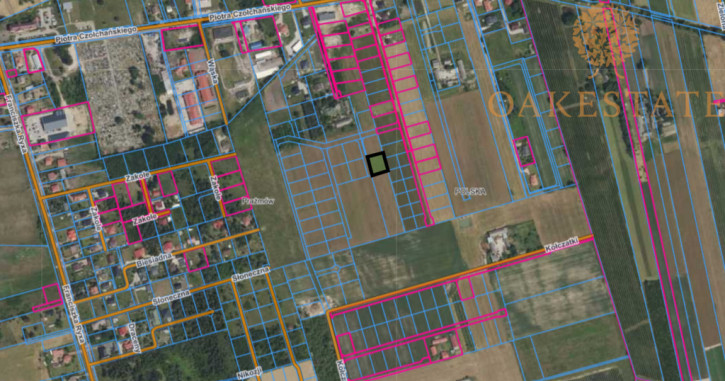The image size is (725, 381).
Task: Click the red-roofed buildings along Wąska street
Action: pyautogui.click(x=197, y=97)
